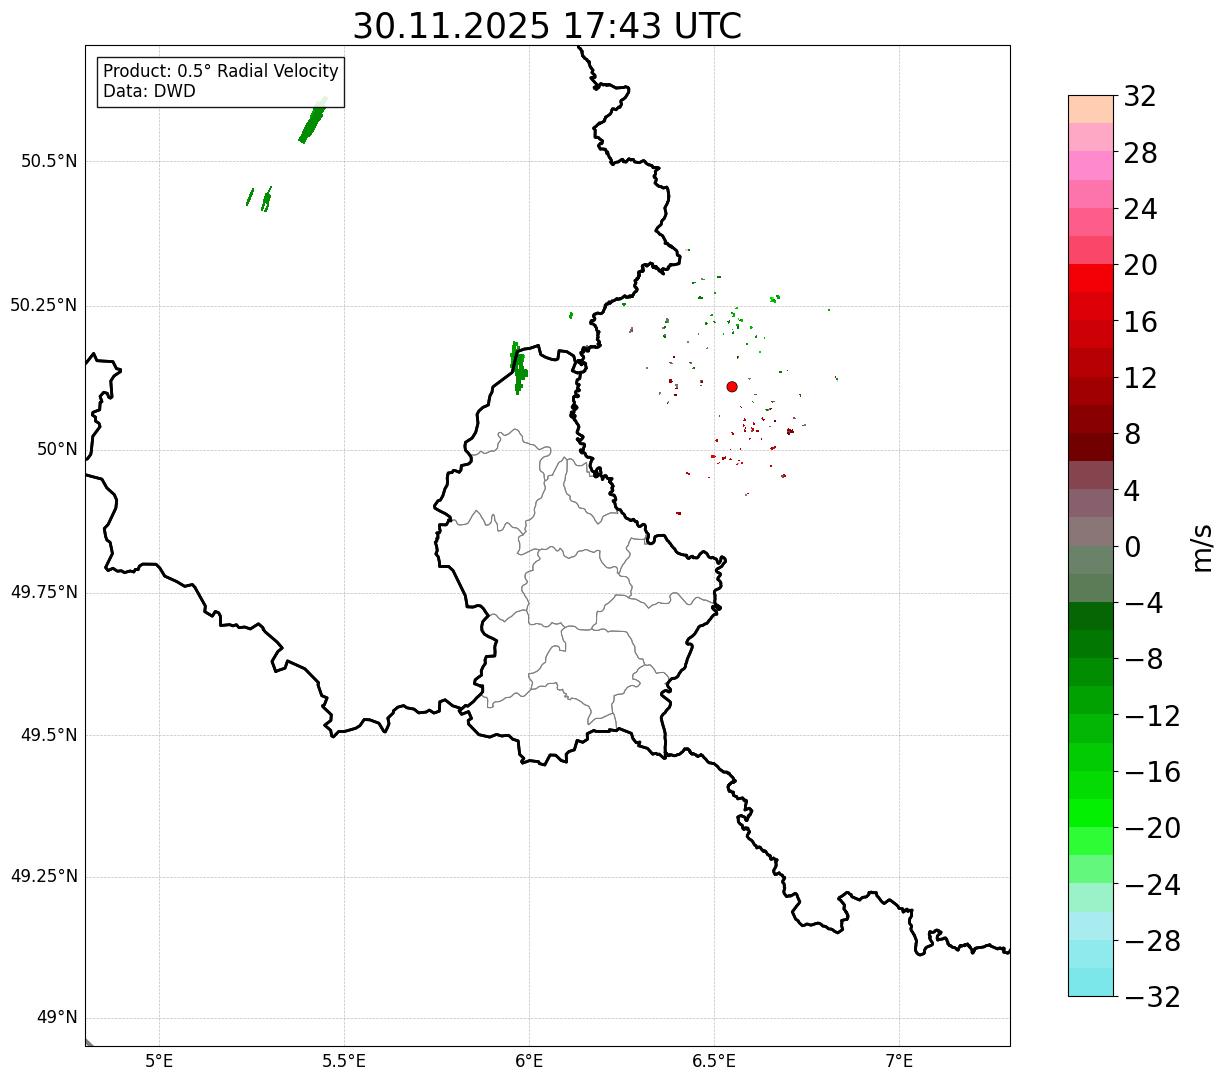This screenshot has height=1081, width=1225.
Task: Click the 49.25°N latitude label
Action: point(43,876)
